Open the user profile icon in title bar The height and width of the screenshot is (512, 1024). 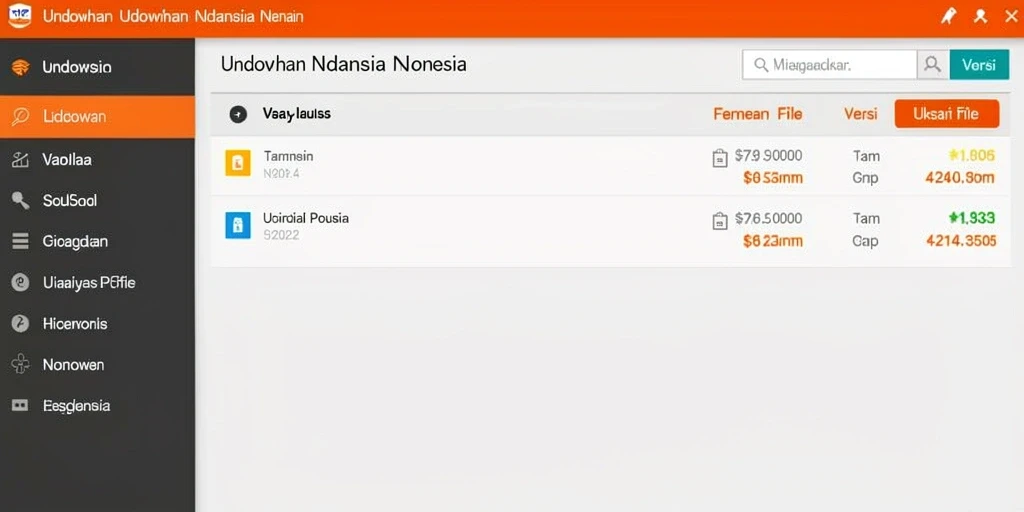tap(980, 17)
